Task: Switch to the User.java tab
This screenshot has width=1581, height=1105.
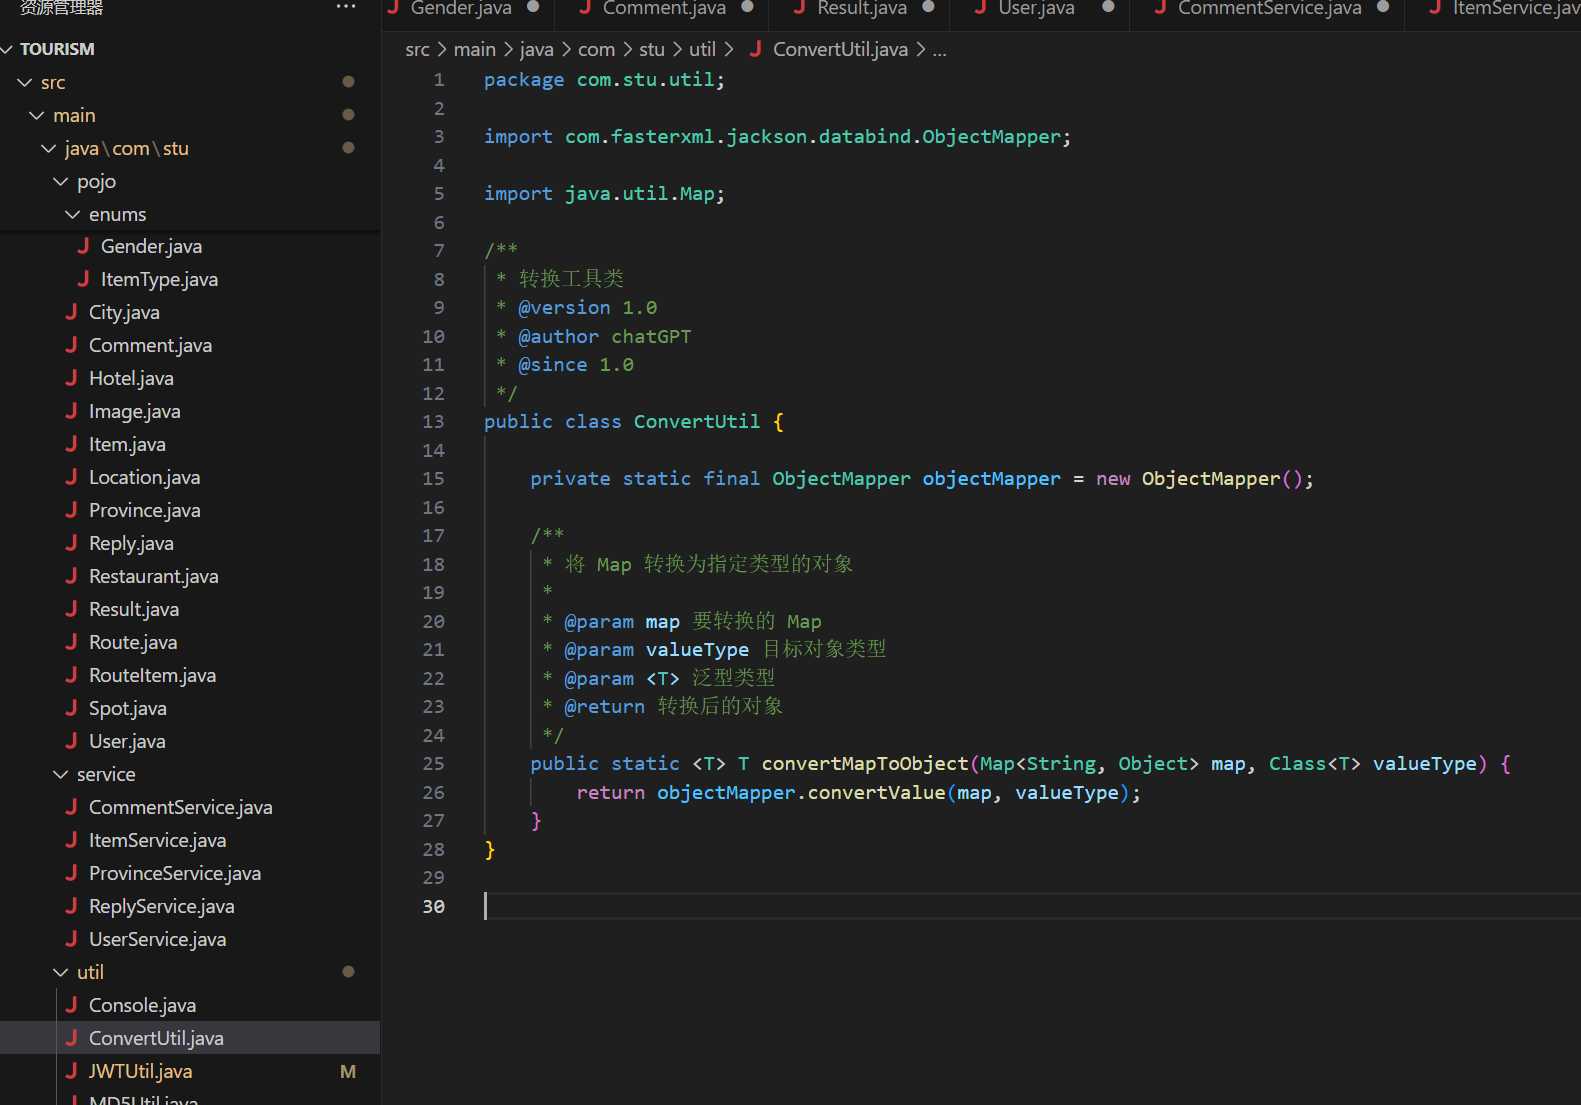Action: (1036, 8)
